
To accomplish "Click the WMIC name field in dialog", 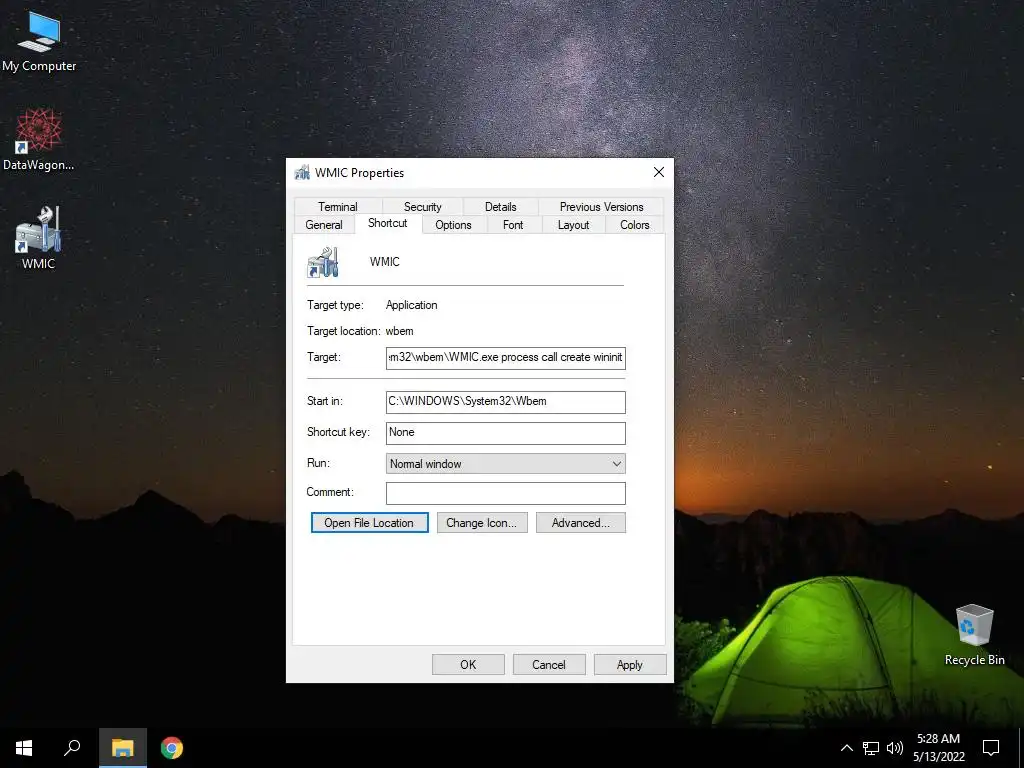I will coord(385,262).
